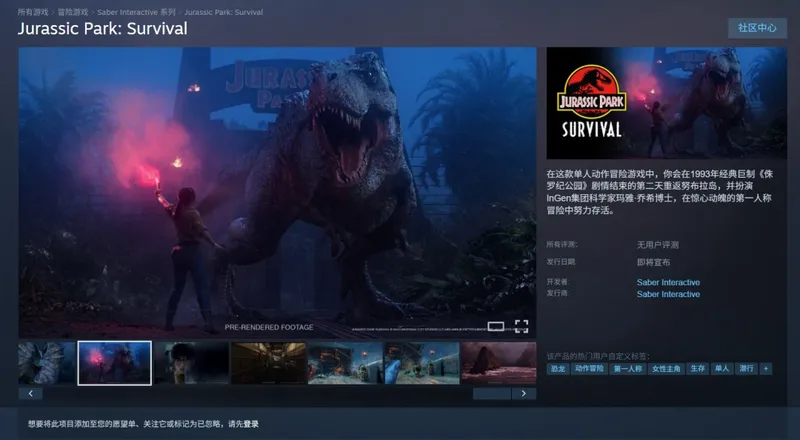Open the 所有游戏 breadcrumb link
Screen dimensions: 800x440
(x=32, y=11)
